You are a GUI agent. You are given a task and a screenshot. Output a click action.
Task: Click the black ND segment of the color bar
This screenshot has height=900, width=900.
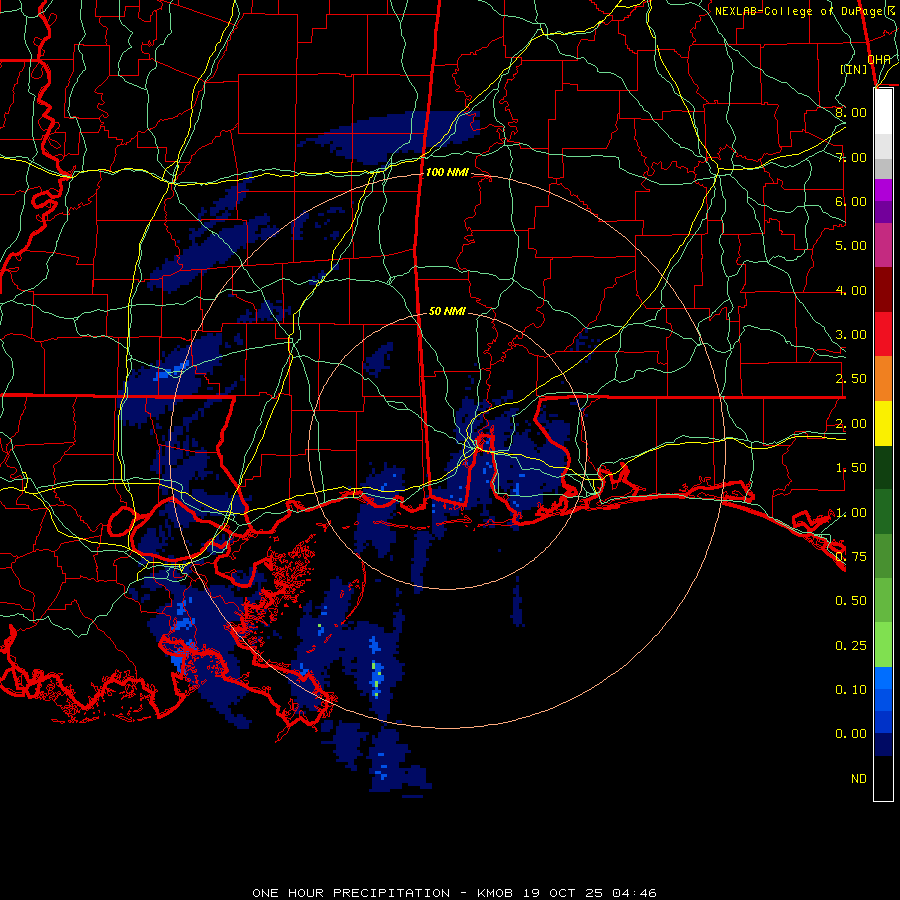[x=883, y=778]
